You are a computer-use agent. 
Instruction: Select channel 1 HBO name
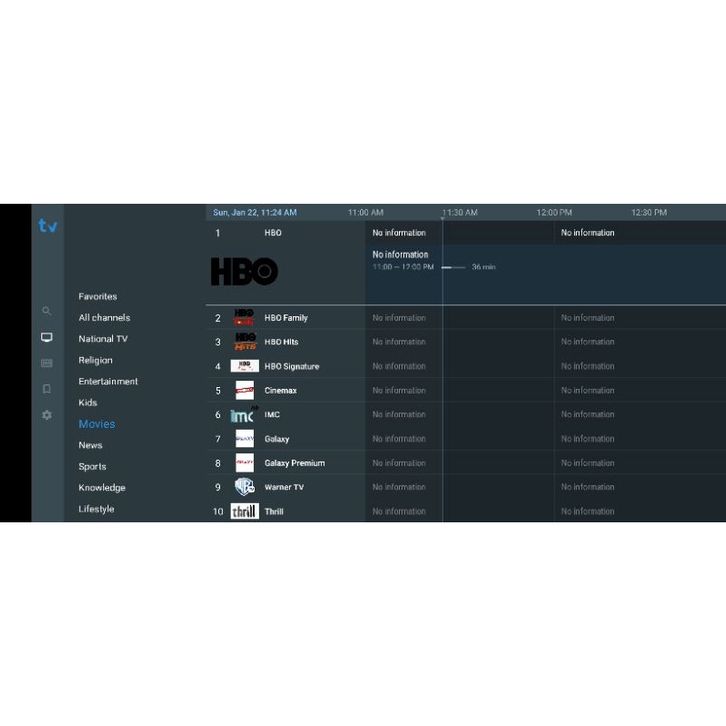273,233
